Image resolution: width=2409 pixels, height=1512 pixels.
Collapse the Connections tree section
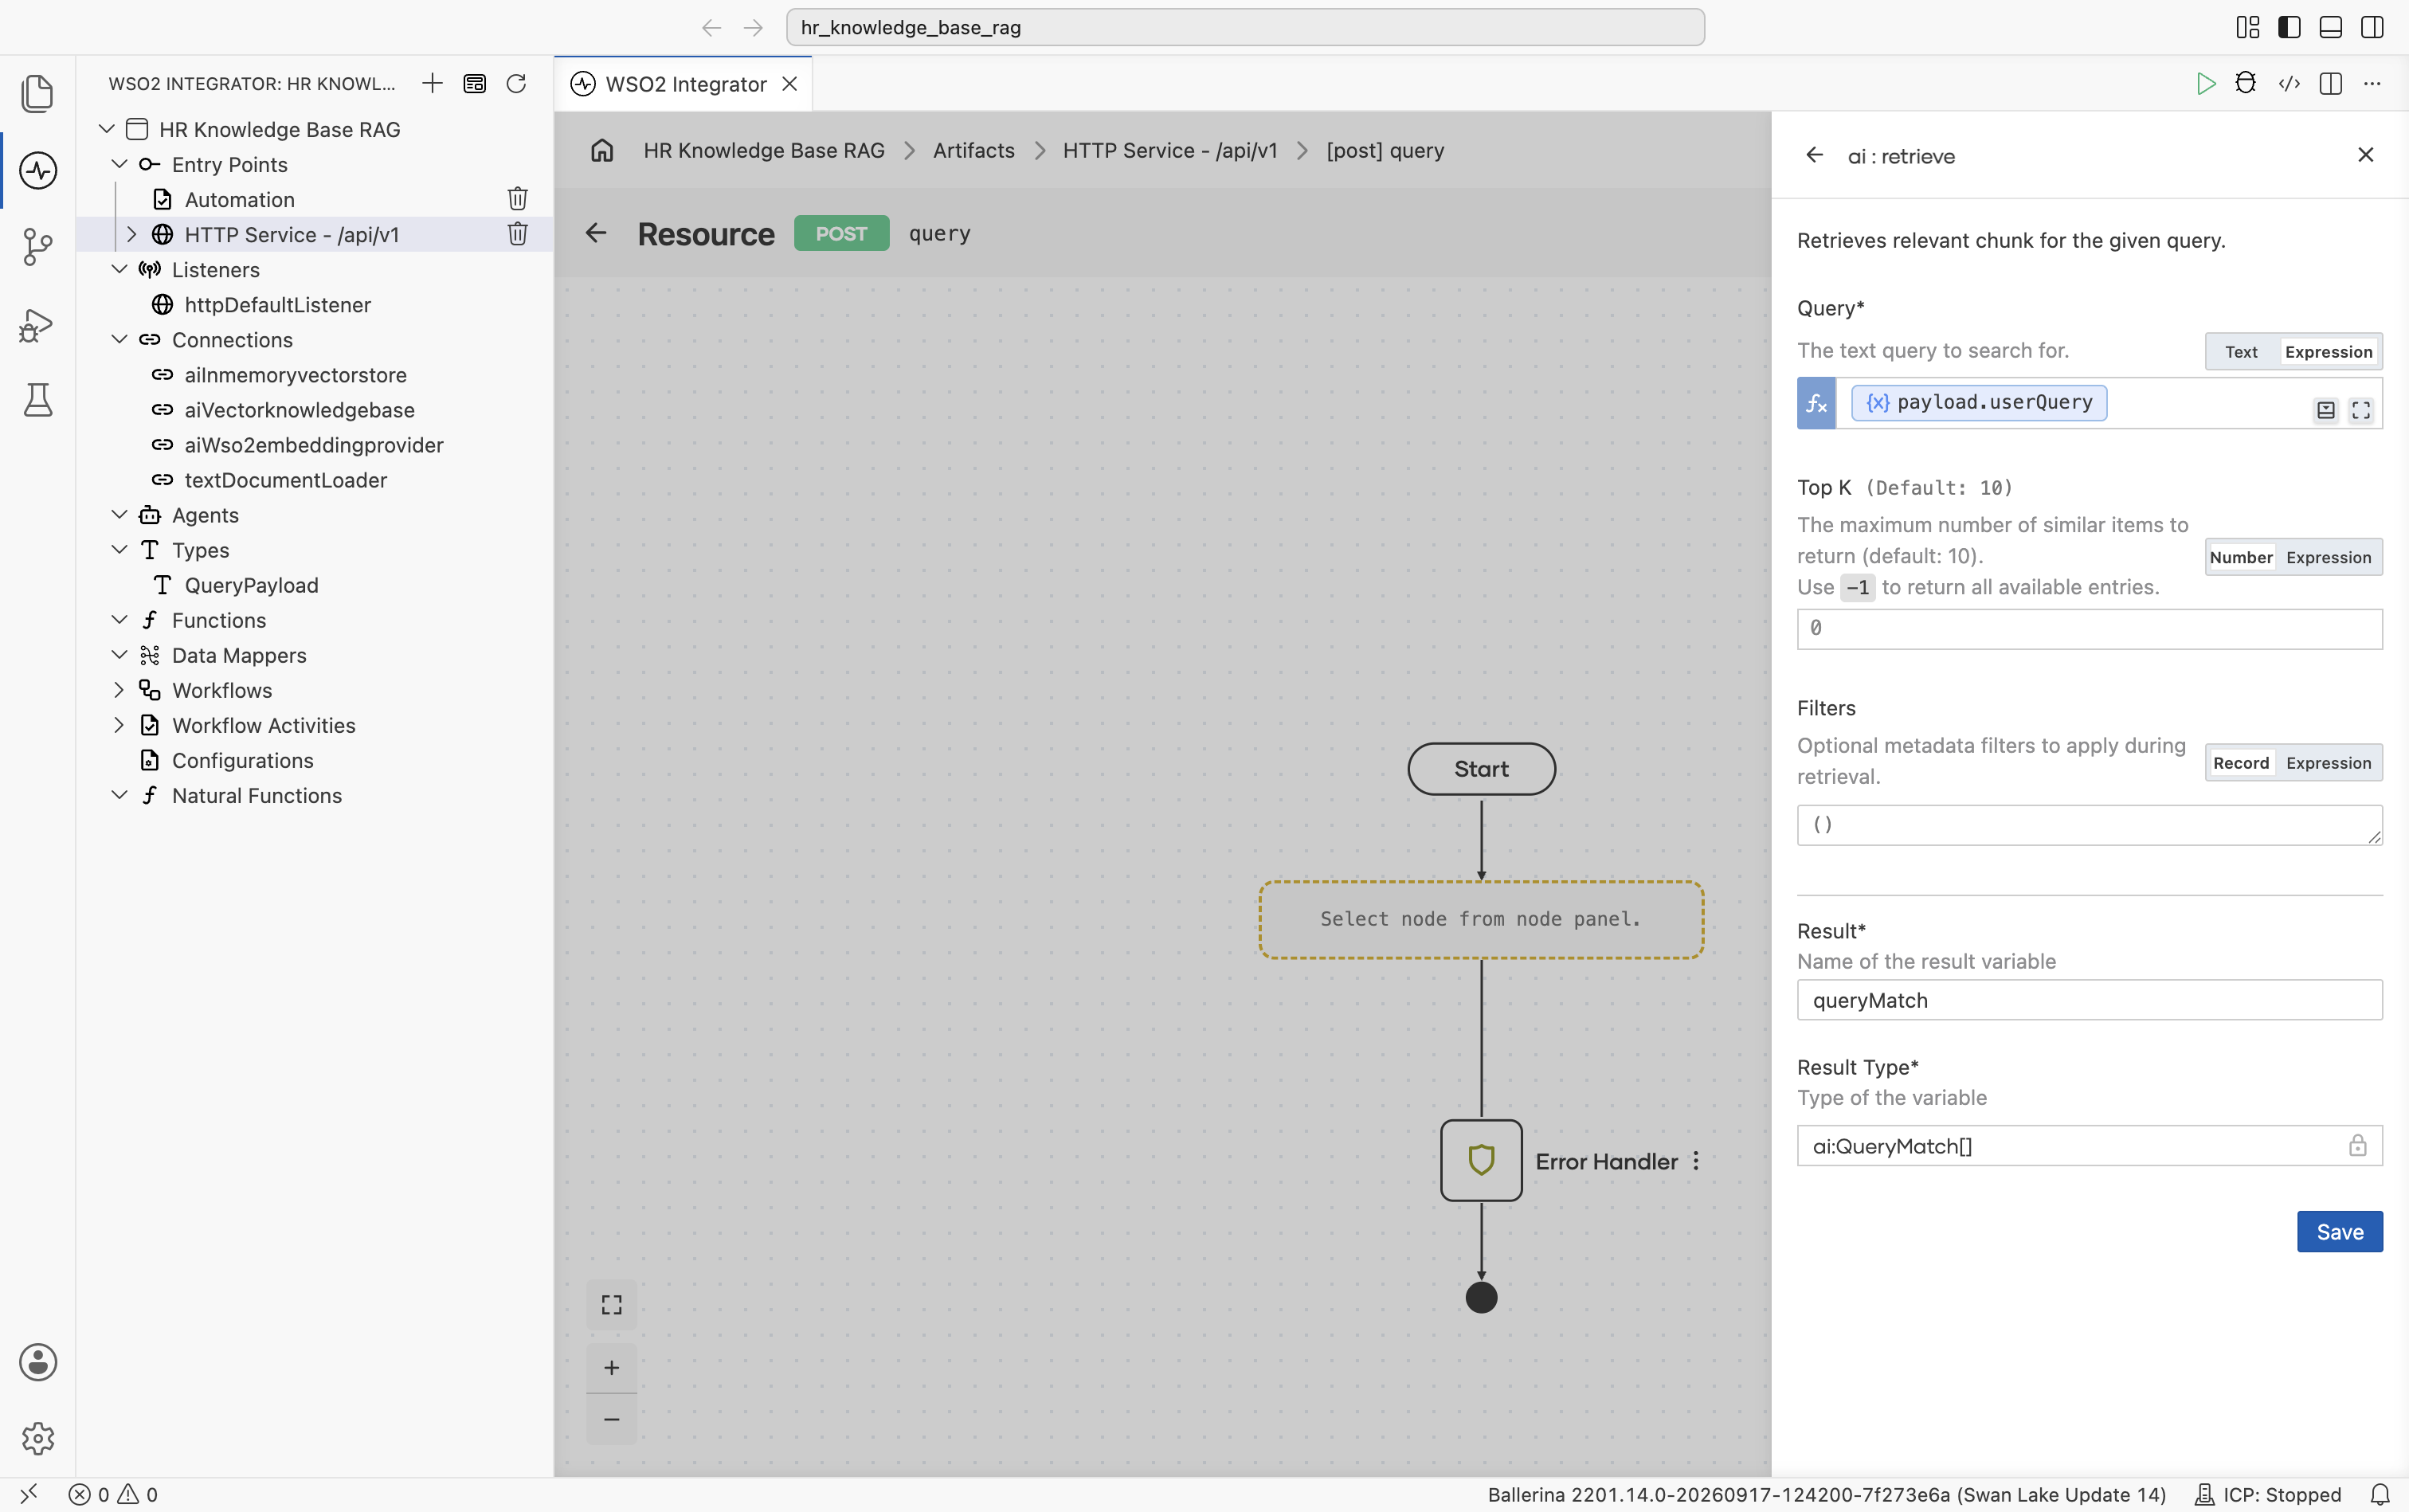[119, 340]
